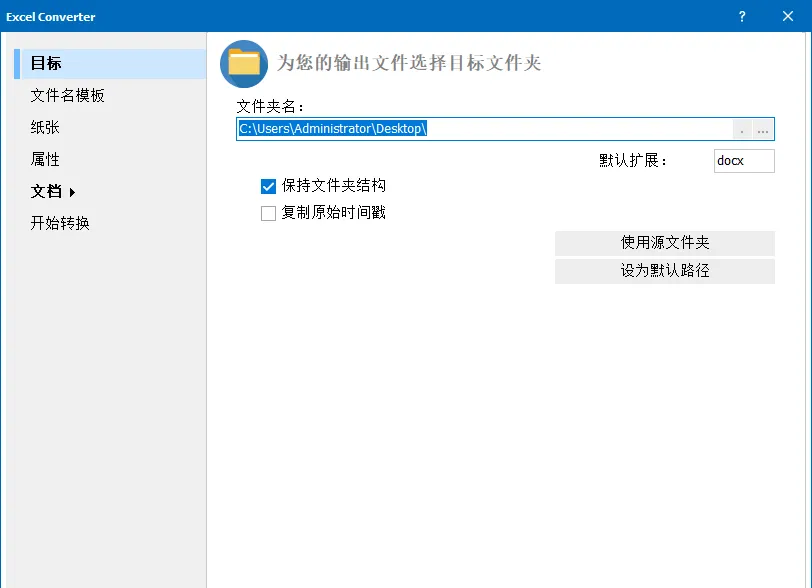Go to the 开始转换 section
812x588 pixels.
(x=60, y=223)
